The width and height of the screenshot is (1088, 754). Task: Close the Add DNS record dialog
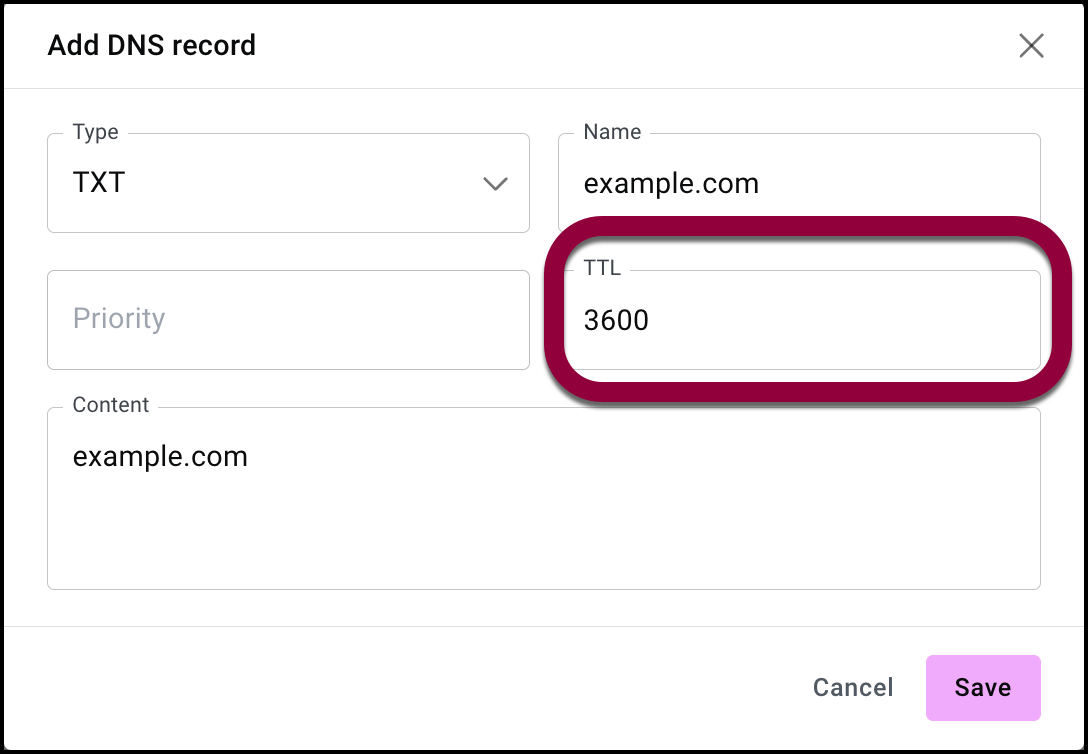(x=1031, y=46)
